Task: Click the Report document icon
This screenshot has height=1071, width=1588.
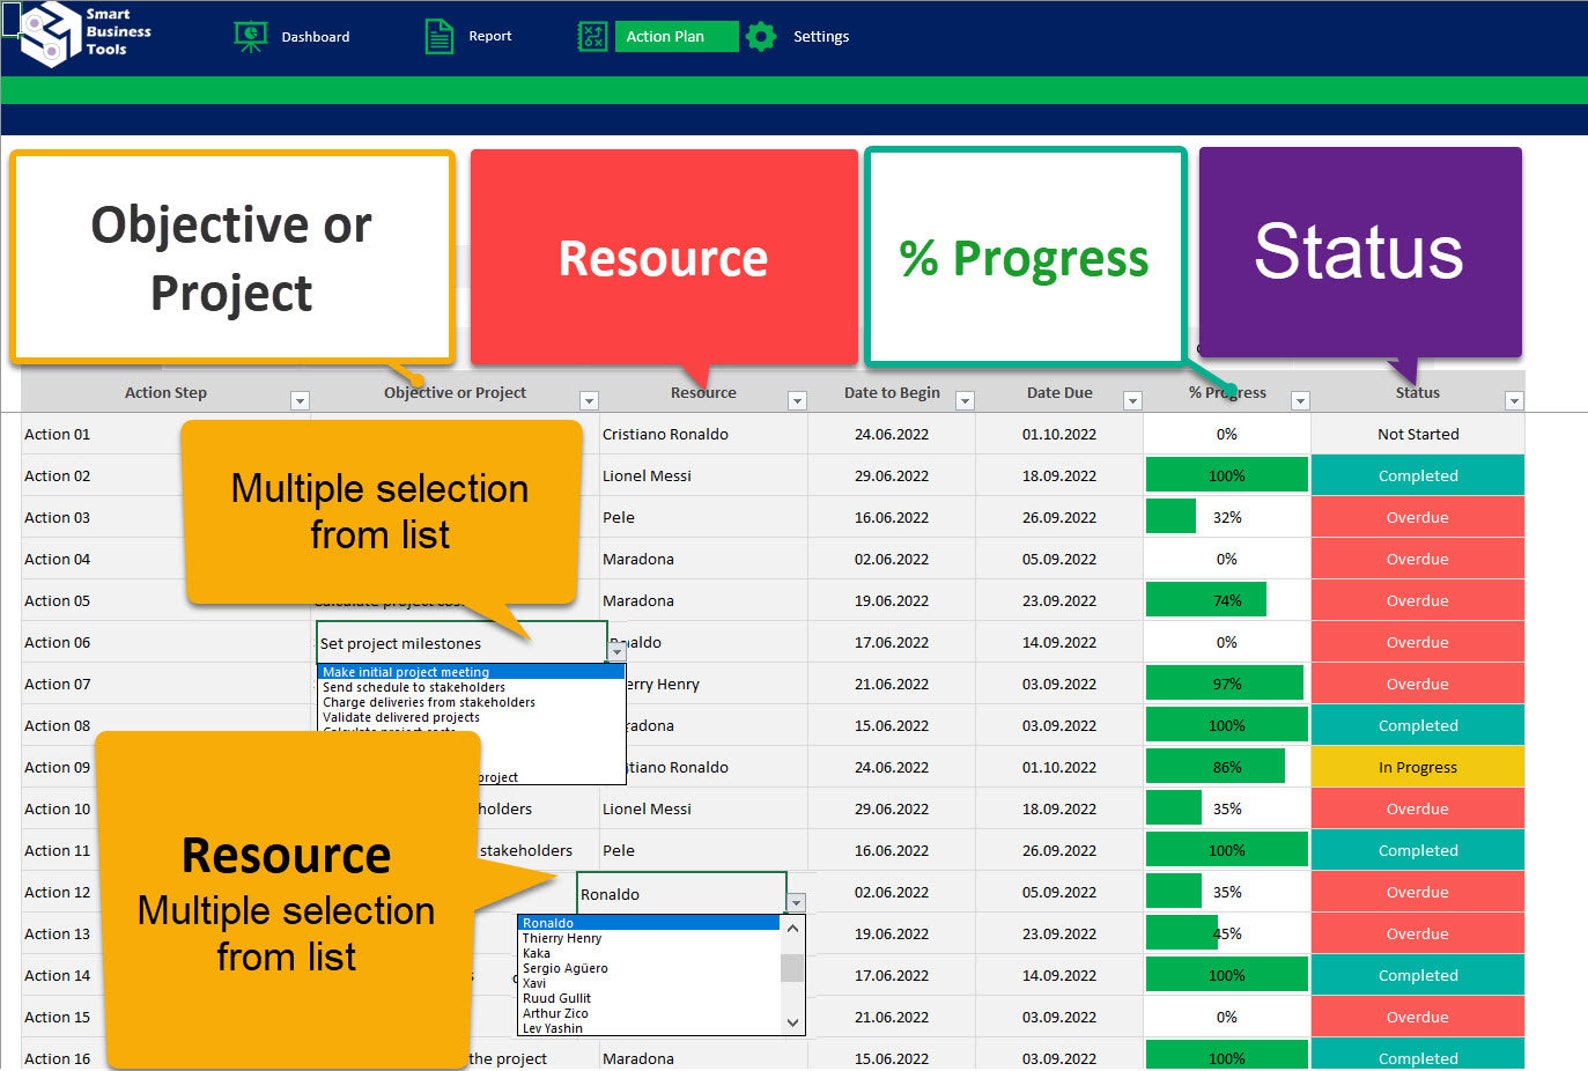Action: point(439,37)
